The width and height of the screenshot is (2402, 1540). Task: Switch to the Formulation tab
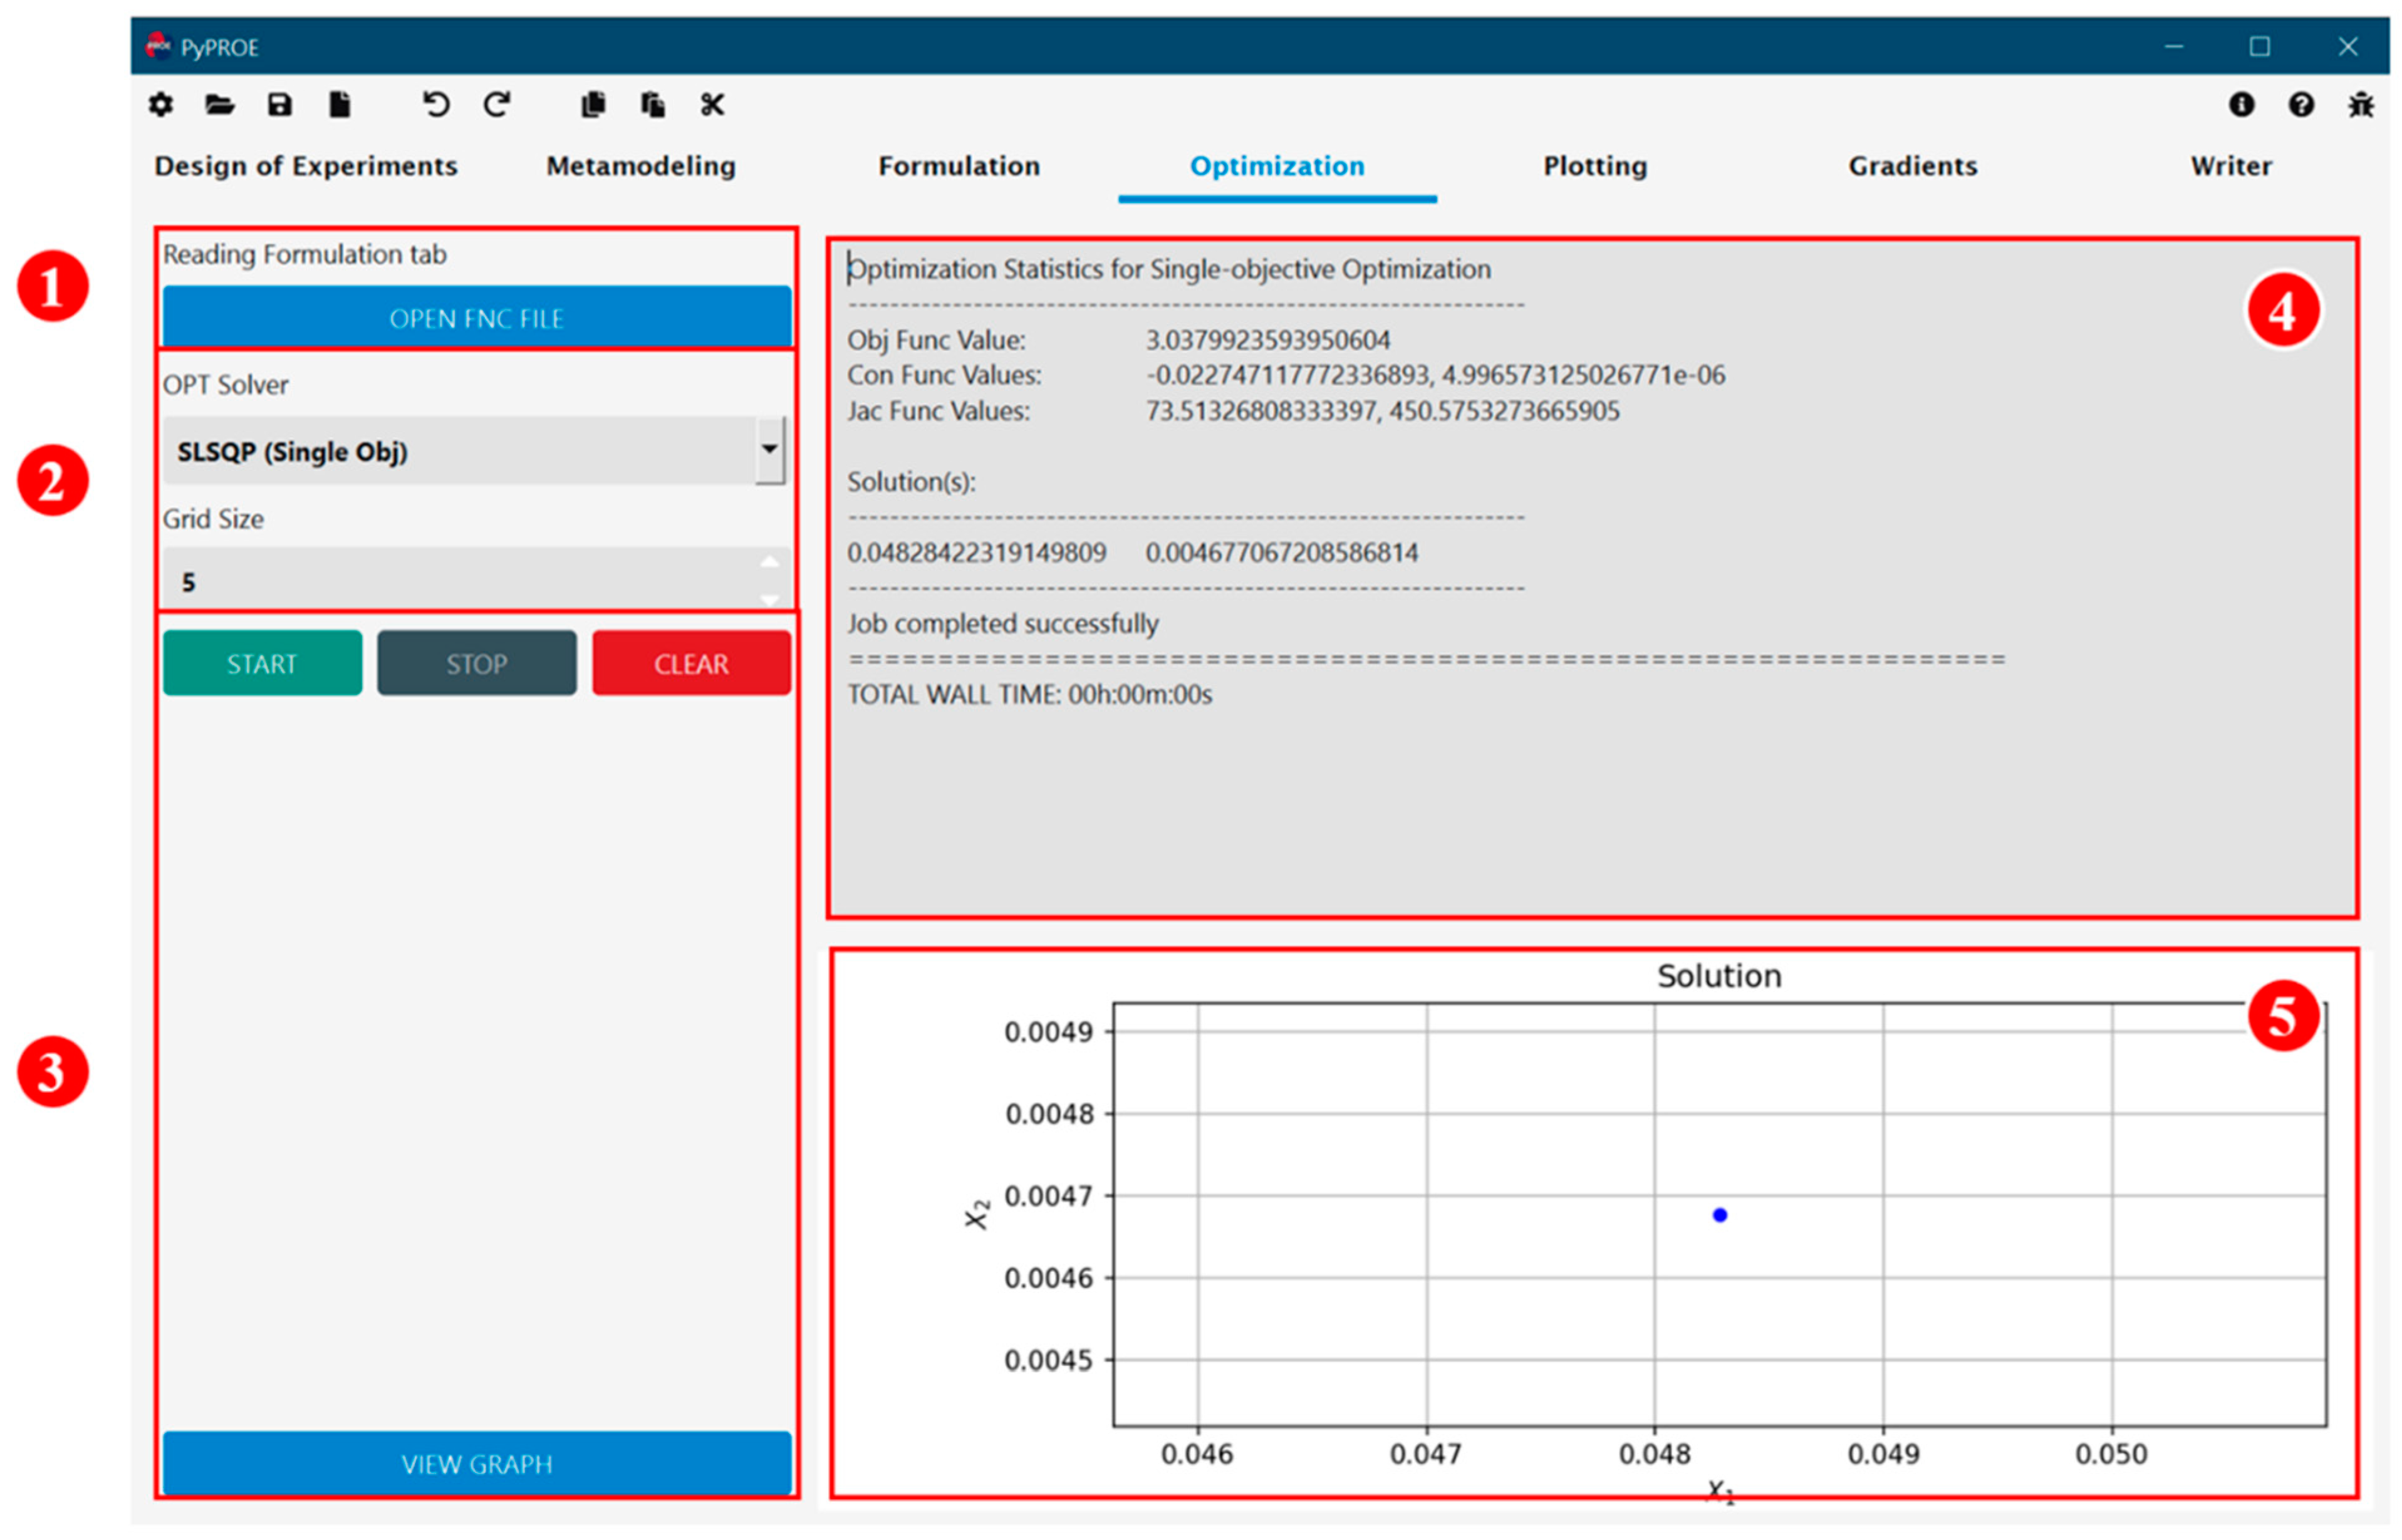(x=959, y=166)
